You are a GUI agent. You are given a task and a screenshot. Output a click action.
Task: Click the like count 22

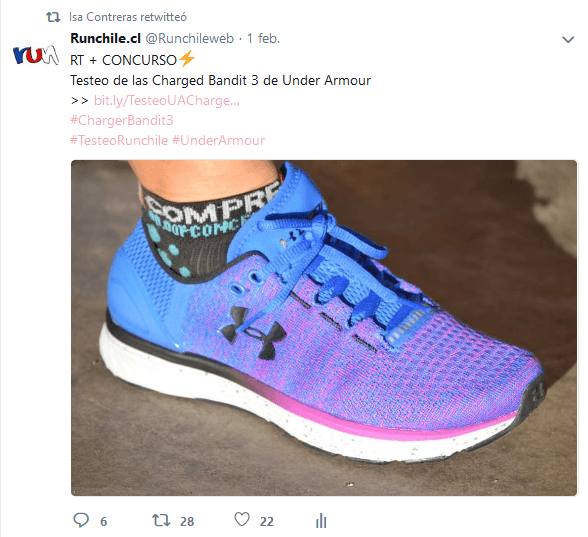pyautogui.click(x=267, y=522)
